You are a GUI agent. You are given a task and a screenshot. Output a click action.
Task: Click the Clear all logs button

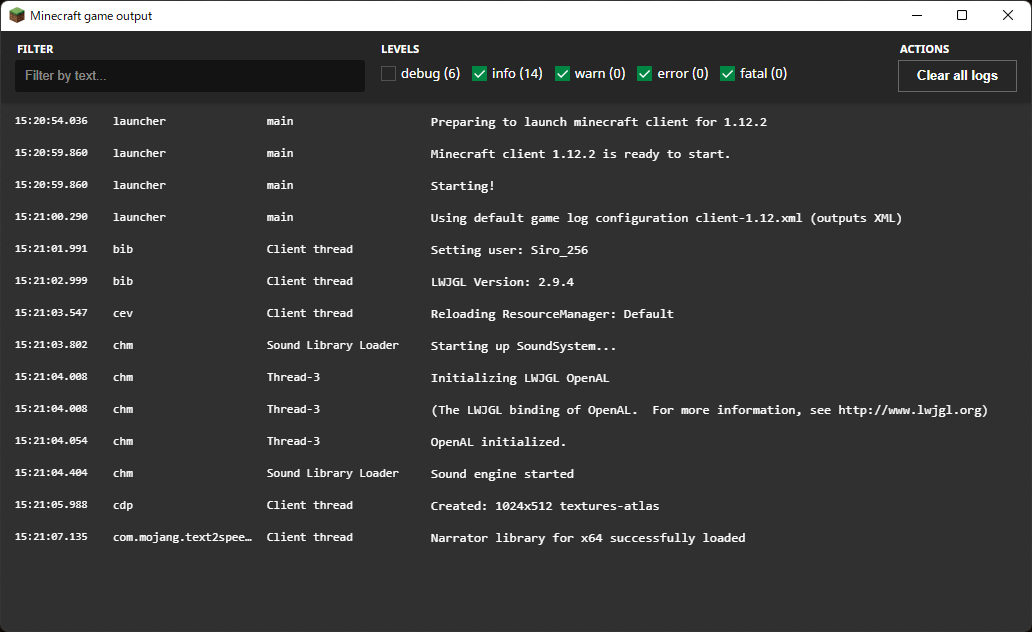(x=957, y=76)
